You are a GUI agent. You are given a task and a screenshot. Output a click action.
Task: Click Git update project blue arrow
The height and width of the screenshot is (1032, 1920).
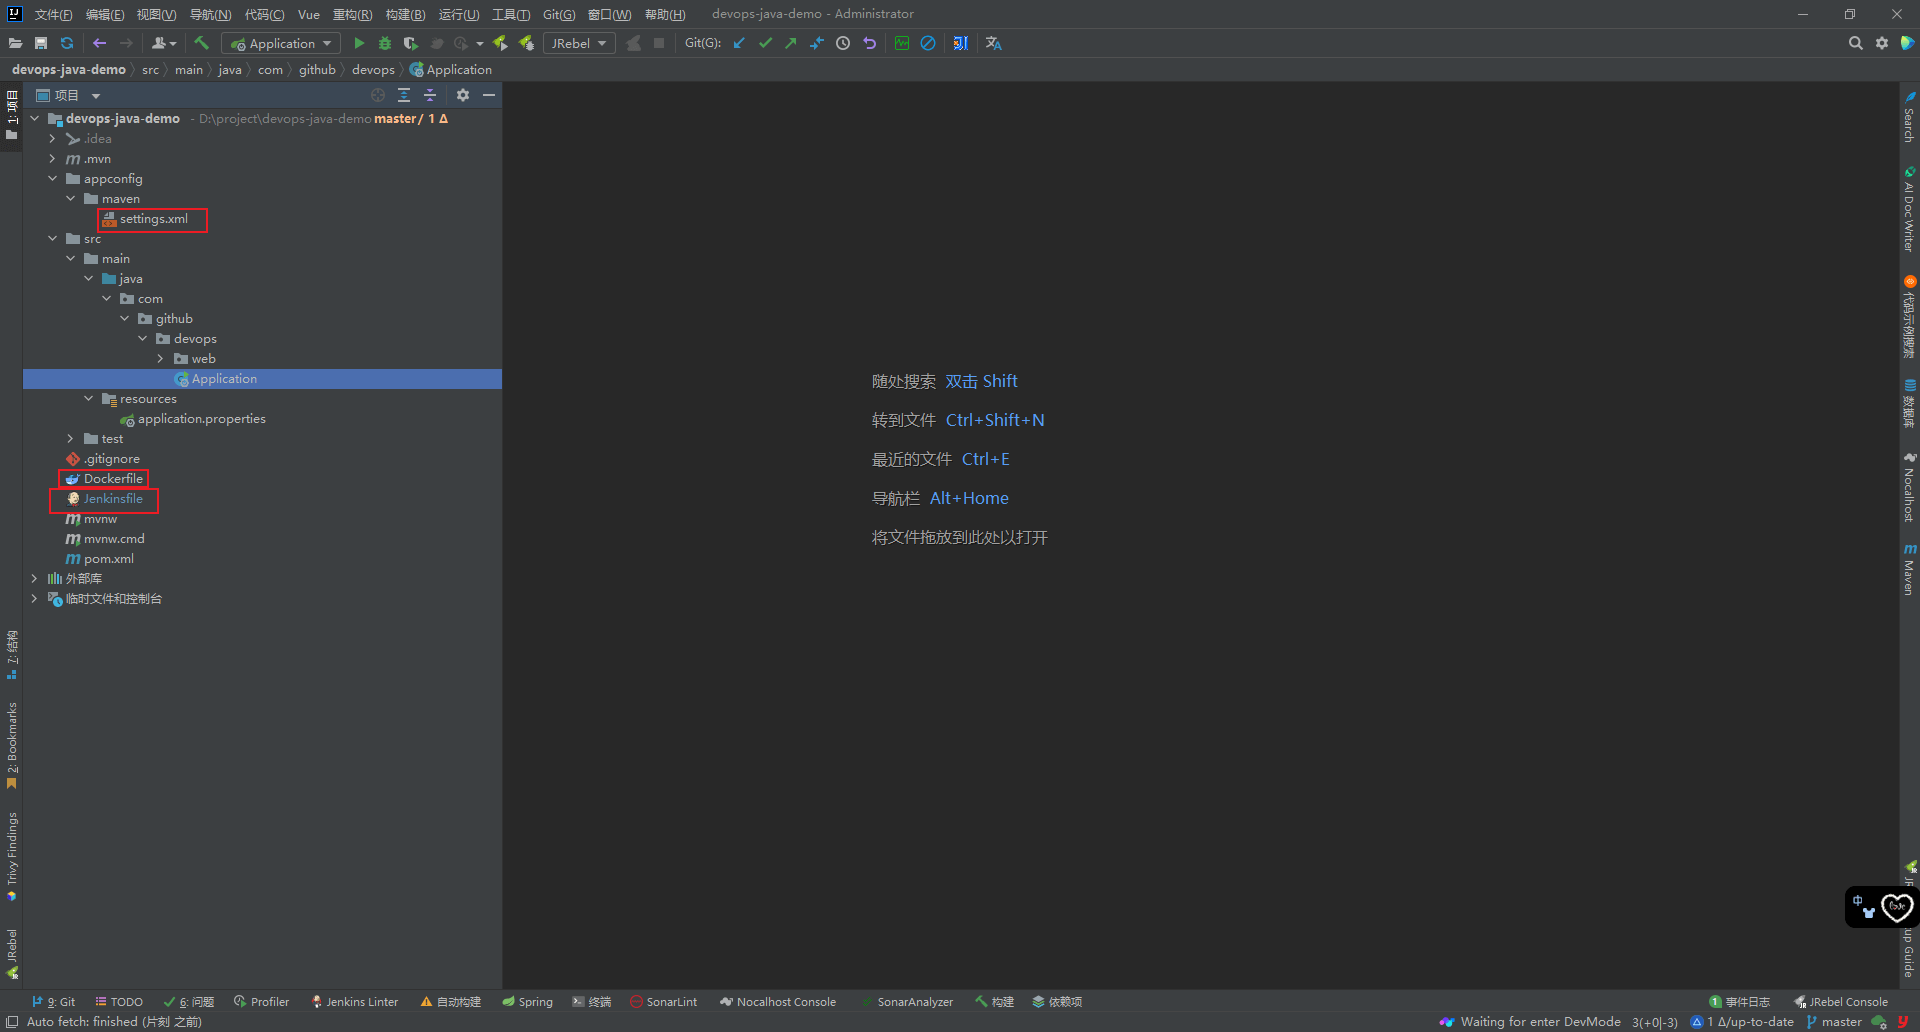(x=739, y=43)
